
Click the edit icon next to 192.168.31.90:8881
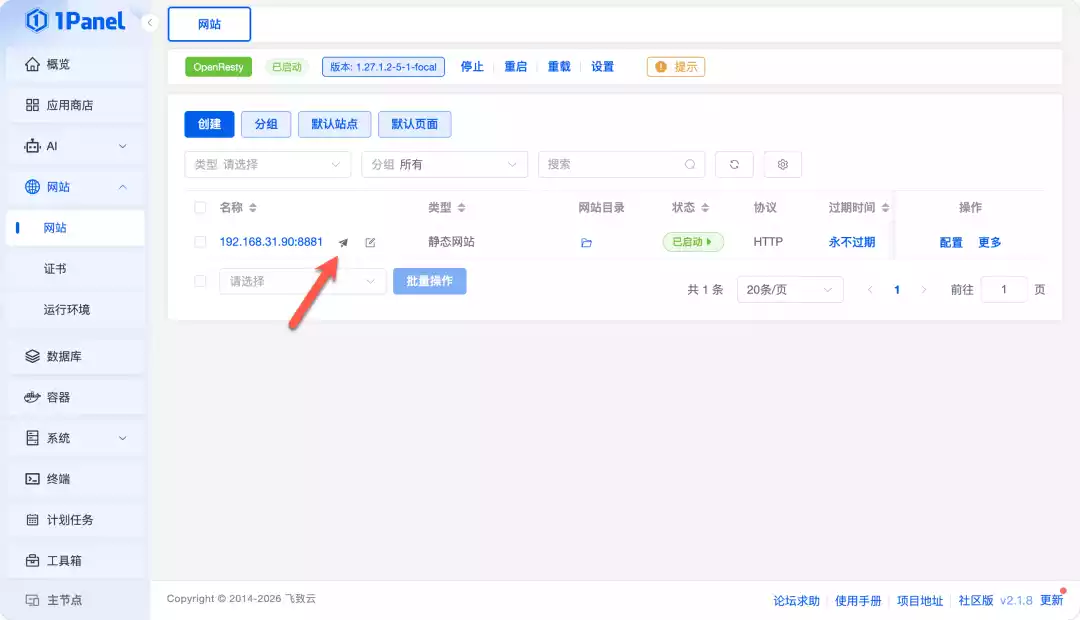(x=370, y=241)
